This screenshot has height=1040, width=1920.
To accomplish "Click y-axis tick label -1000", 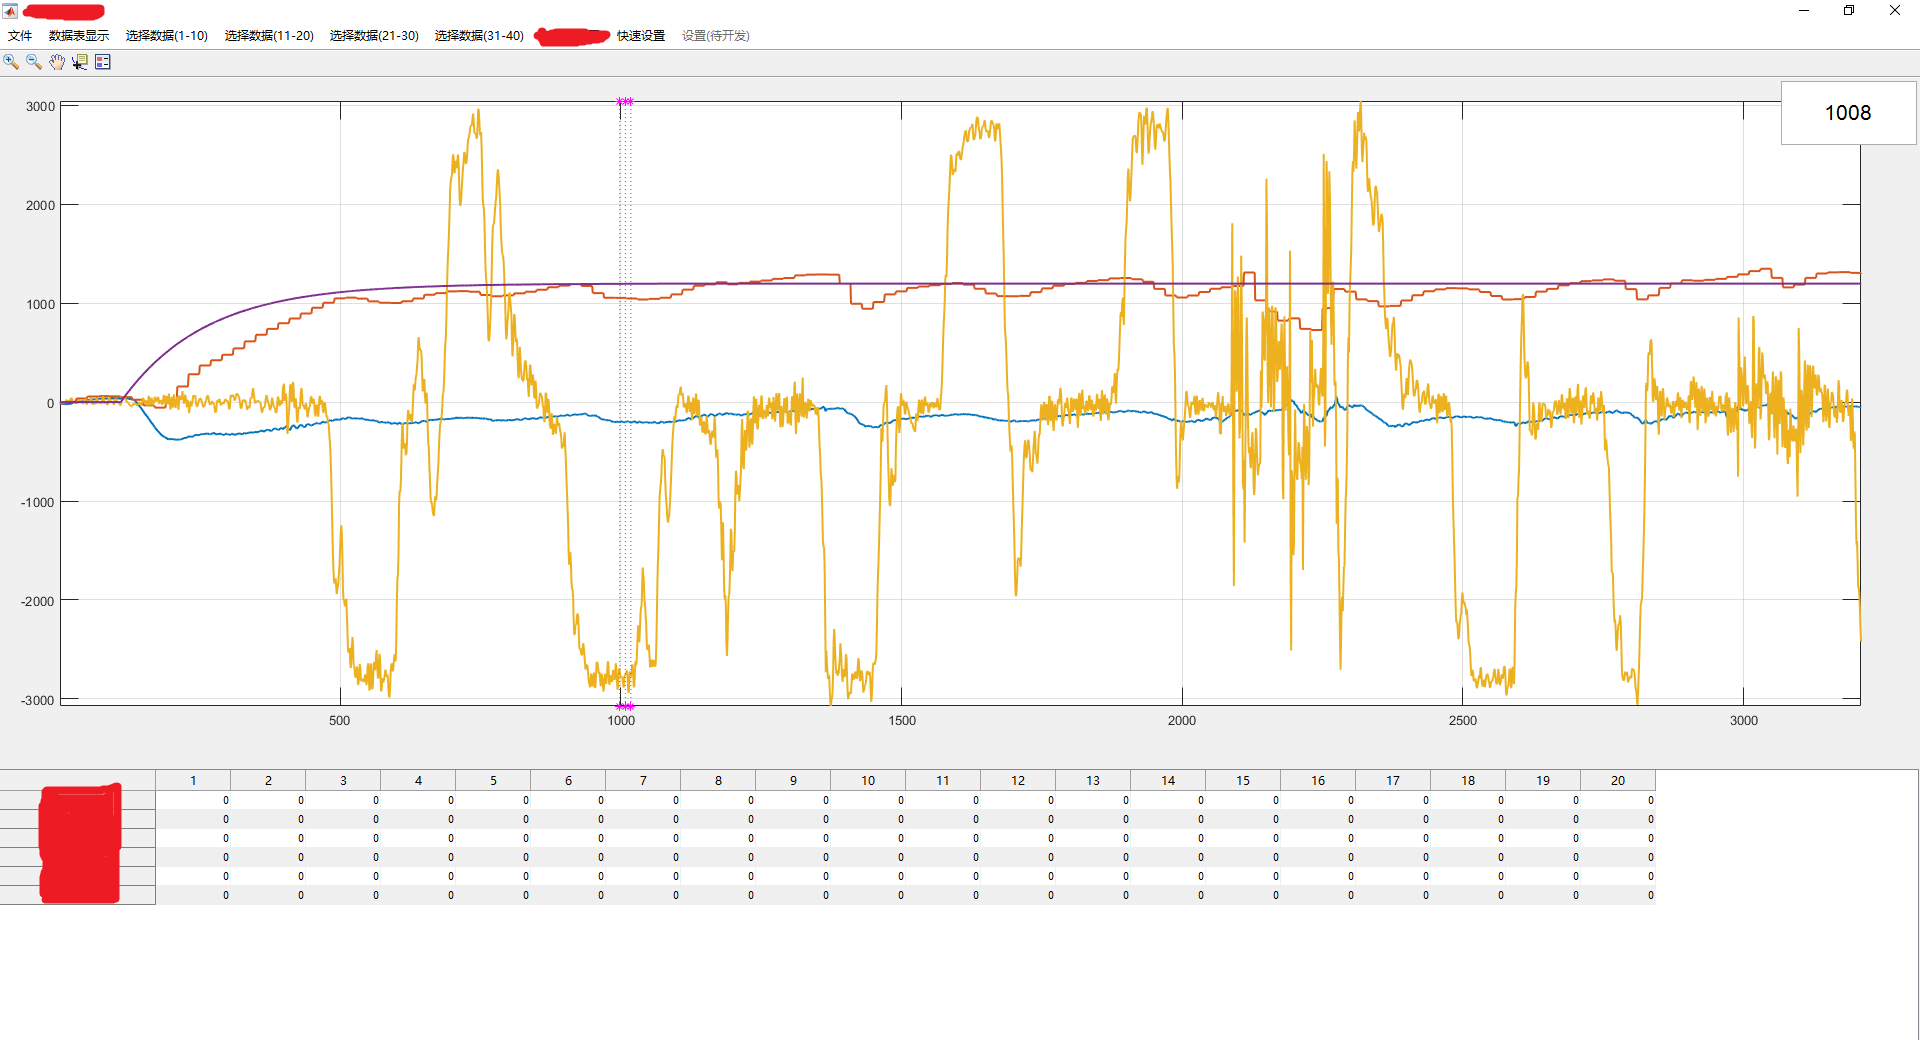I will click(x=37, y=502).
